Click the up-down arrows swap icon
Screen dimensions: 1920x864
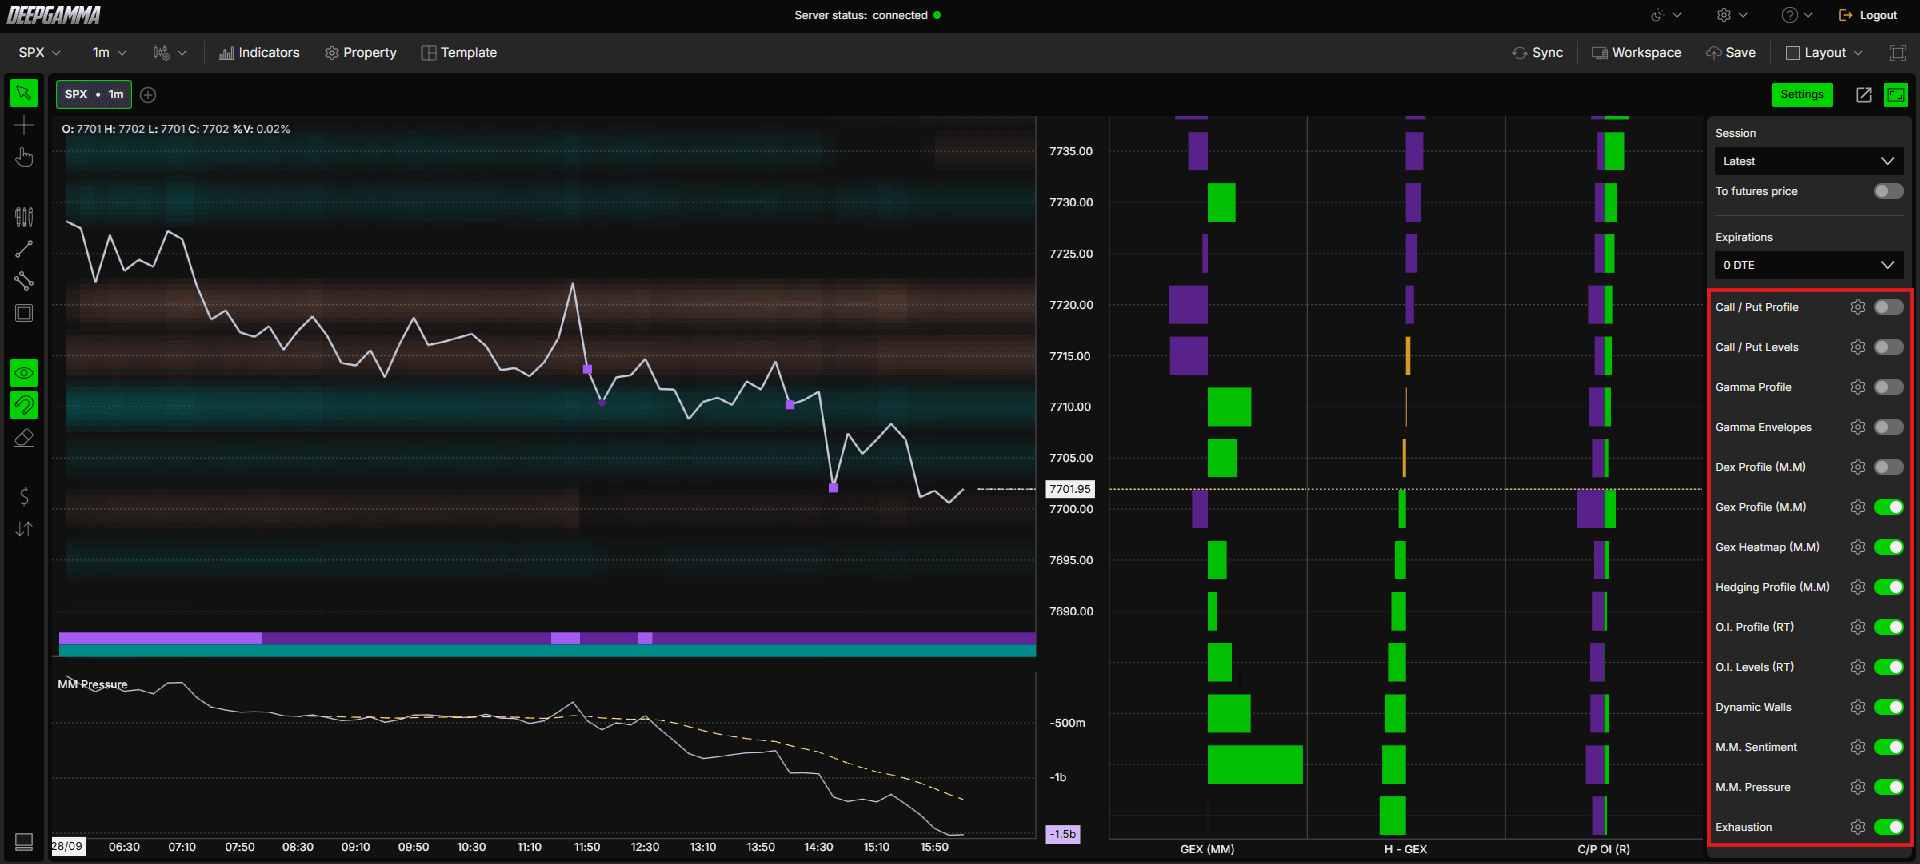pyautogui.click(x=24, y=529)
